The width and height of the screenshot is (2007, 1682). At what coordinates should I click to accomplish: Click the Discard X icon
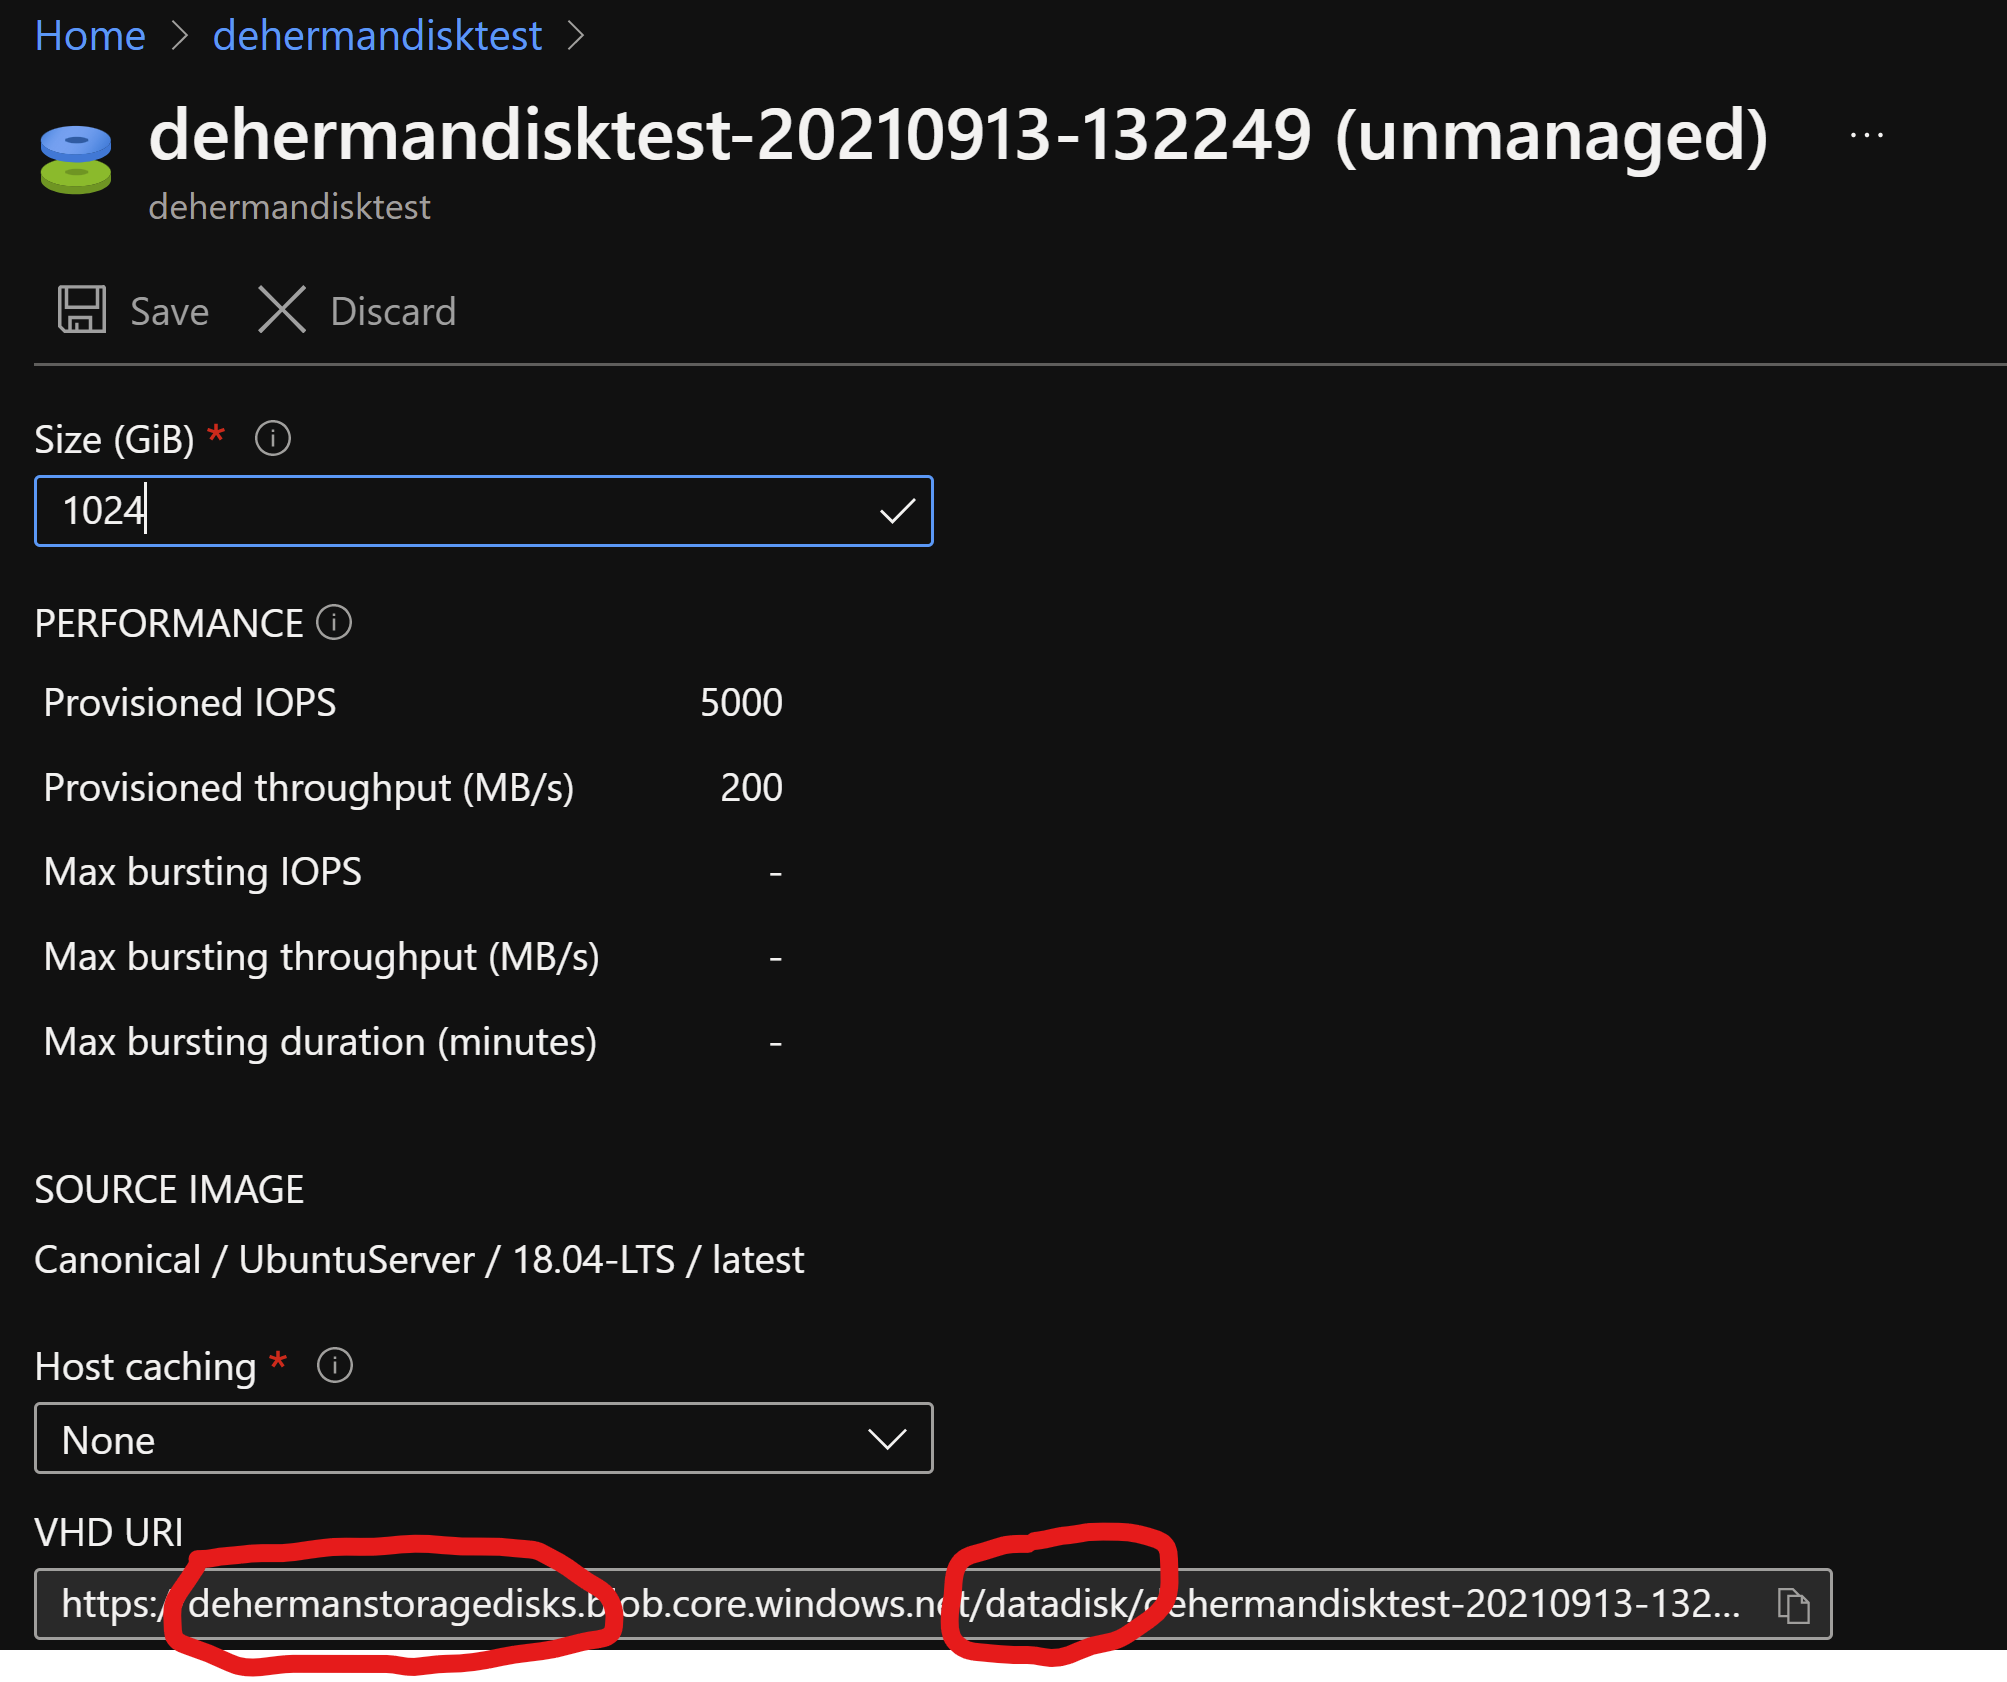click(282, 310)
